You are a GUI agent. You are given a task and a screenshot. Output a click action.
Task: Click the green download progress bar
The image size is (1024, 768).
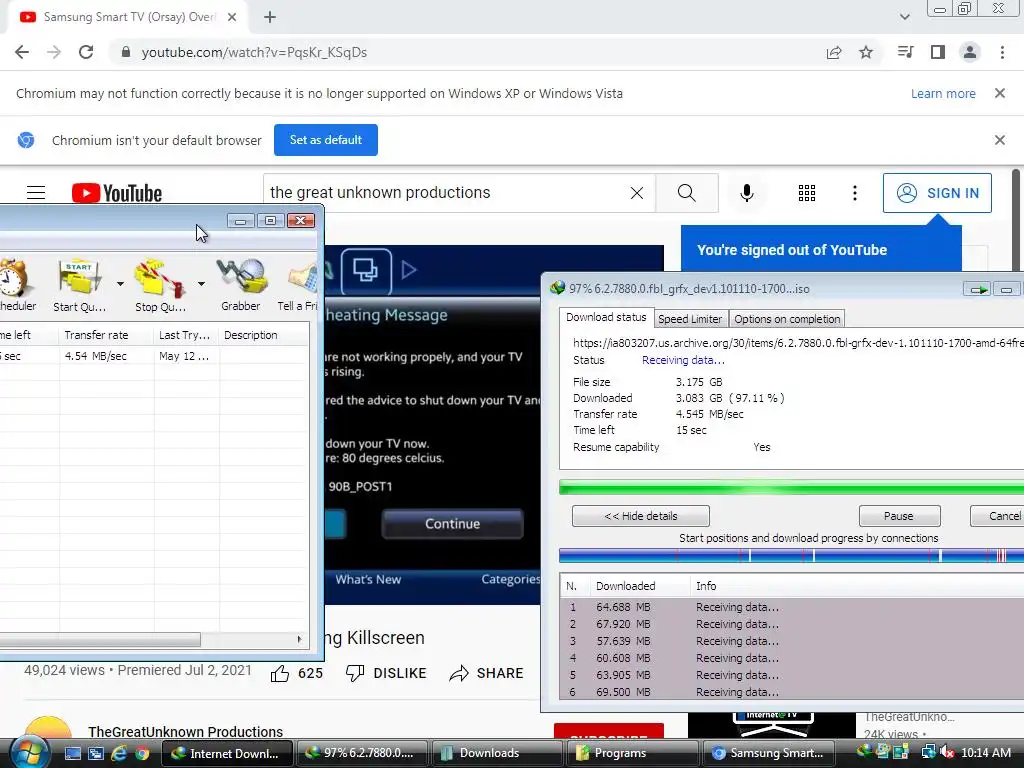click(792, 487)
